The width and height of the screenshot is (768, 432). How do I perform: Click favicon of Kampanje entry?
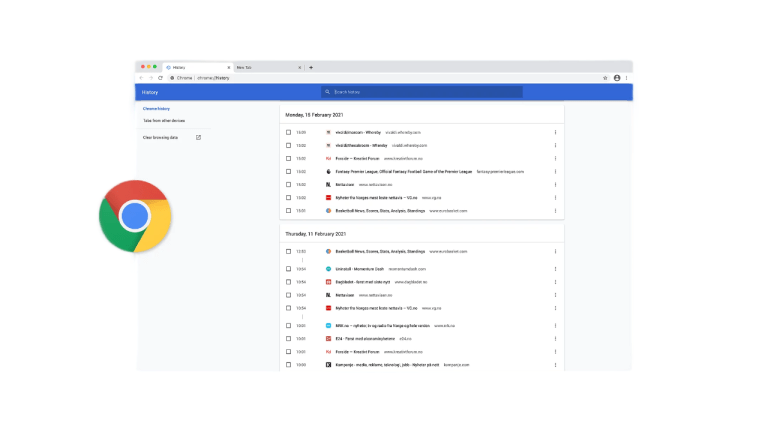pyautogui.click(x=328, y=365)
